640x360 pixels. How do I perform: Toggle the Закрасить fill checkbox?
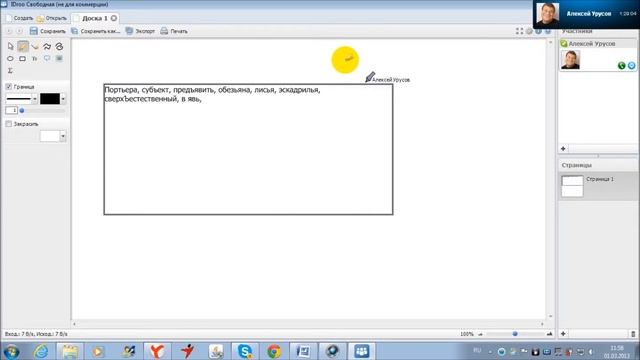tap(9, 124)
